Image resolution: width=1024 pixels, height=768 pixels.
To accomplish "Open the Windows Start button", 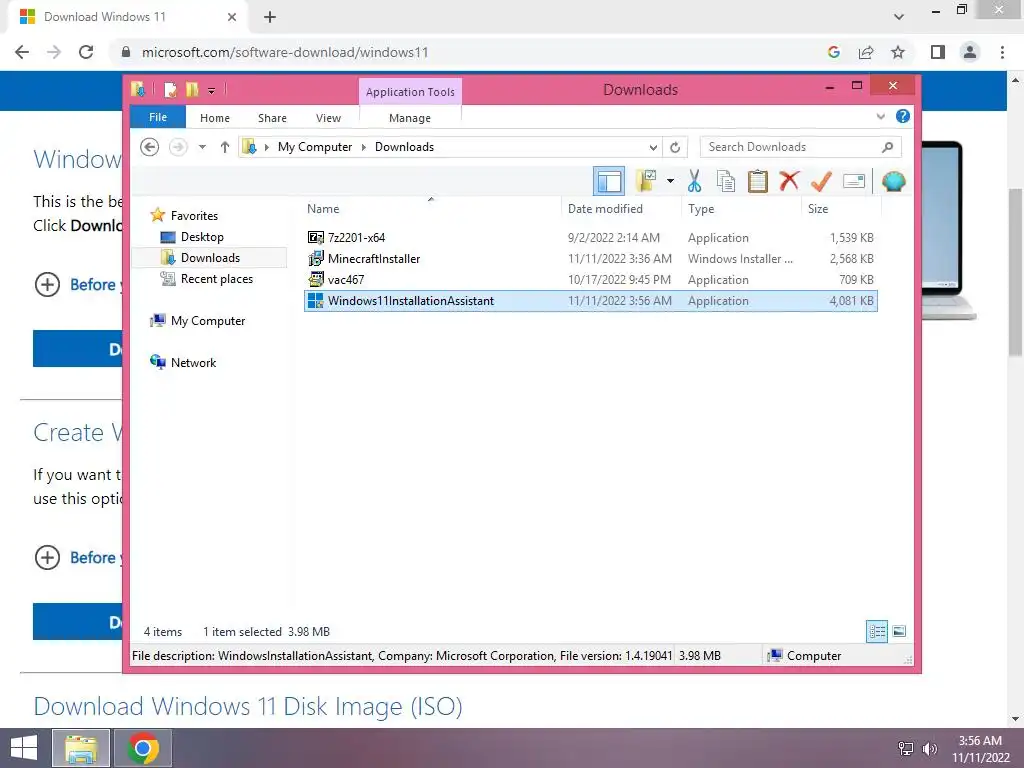I will coord(24,748).
